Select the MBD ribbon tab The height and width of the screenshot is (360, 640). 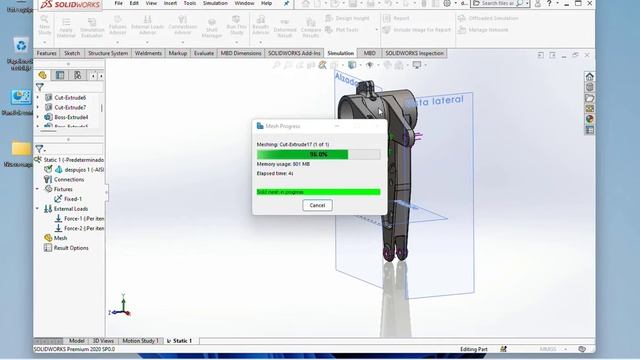[x=369, y=53]
